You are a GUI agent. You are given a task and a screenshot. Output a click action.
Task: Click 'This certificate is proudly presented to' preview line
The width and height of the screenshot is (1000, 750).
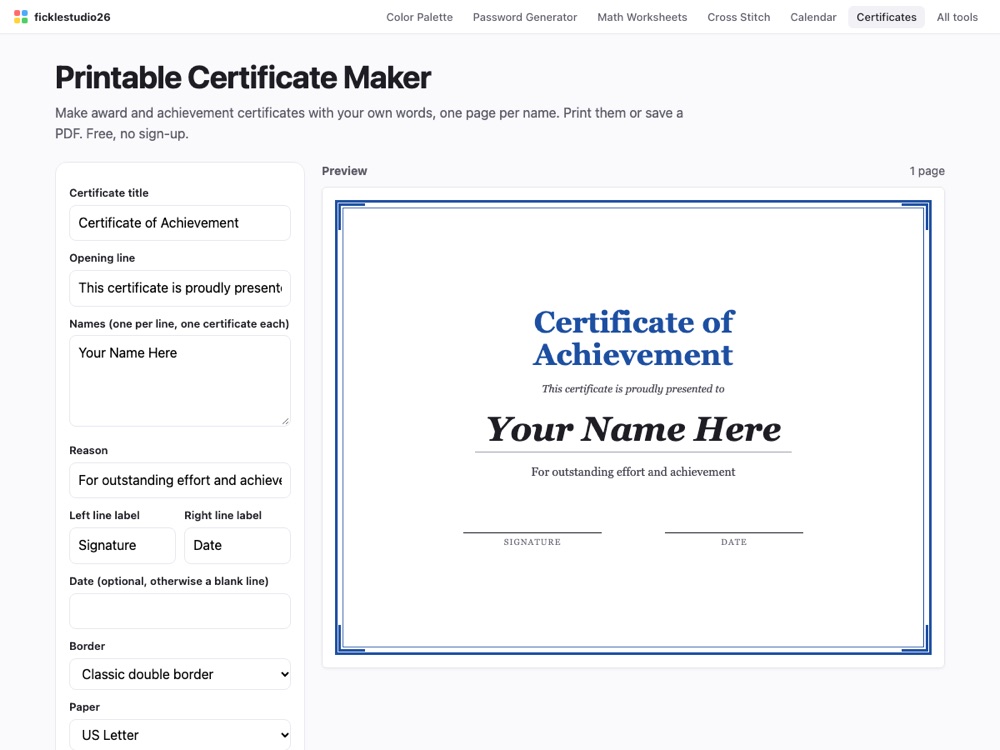633,388
